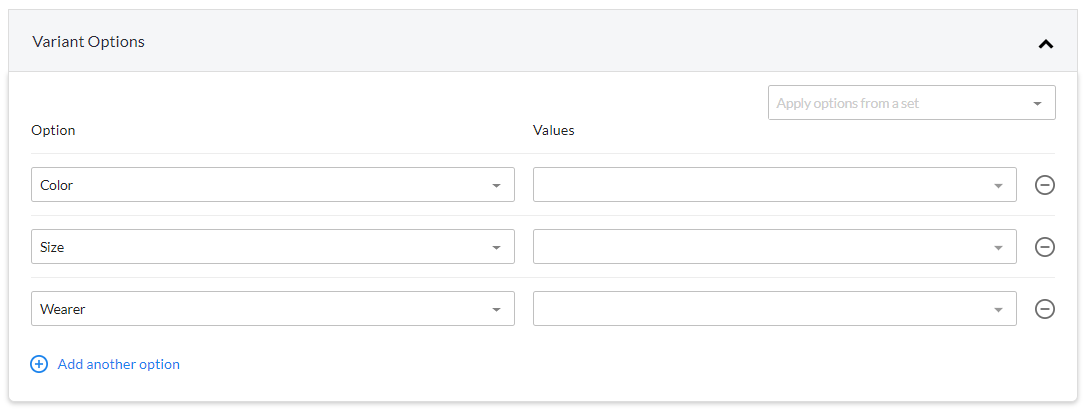Open the Apply options from a set dropdown
Image resolution: width=1087 pixels, height=411 pixels.
[912, 103]
